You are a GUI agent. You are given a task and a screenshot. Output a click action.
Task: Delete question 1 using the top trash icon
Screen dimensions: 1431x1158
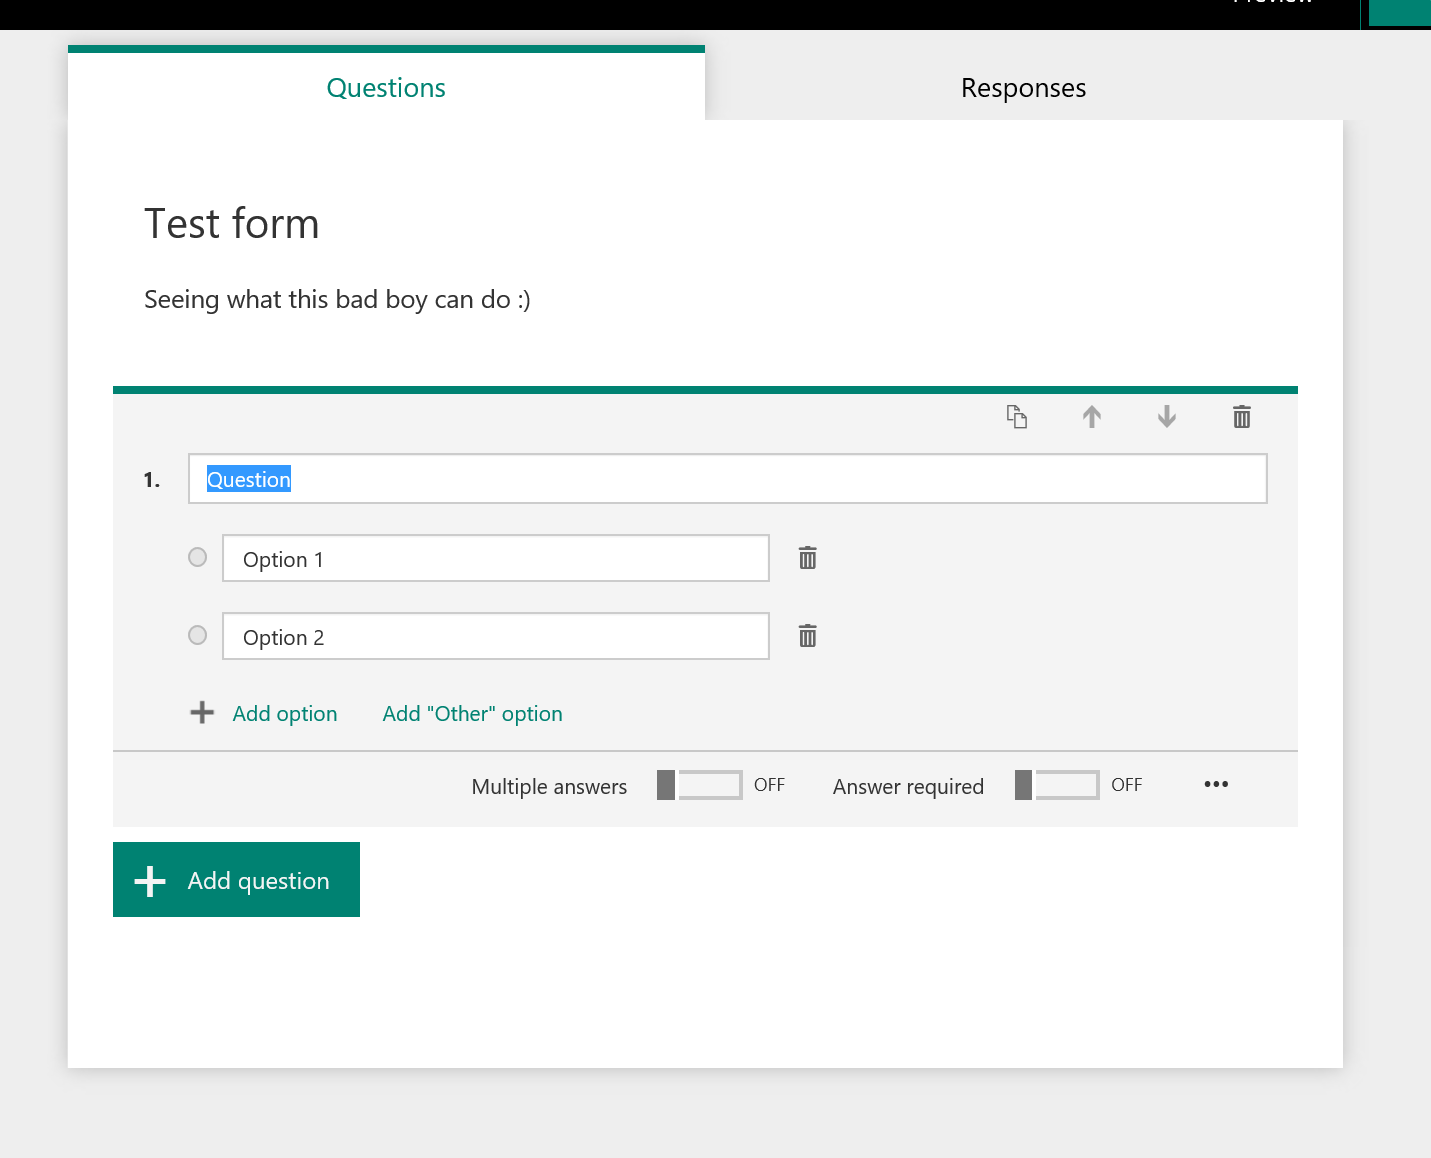1242,417
